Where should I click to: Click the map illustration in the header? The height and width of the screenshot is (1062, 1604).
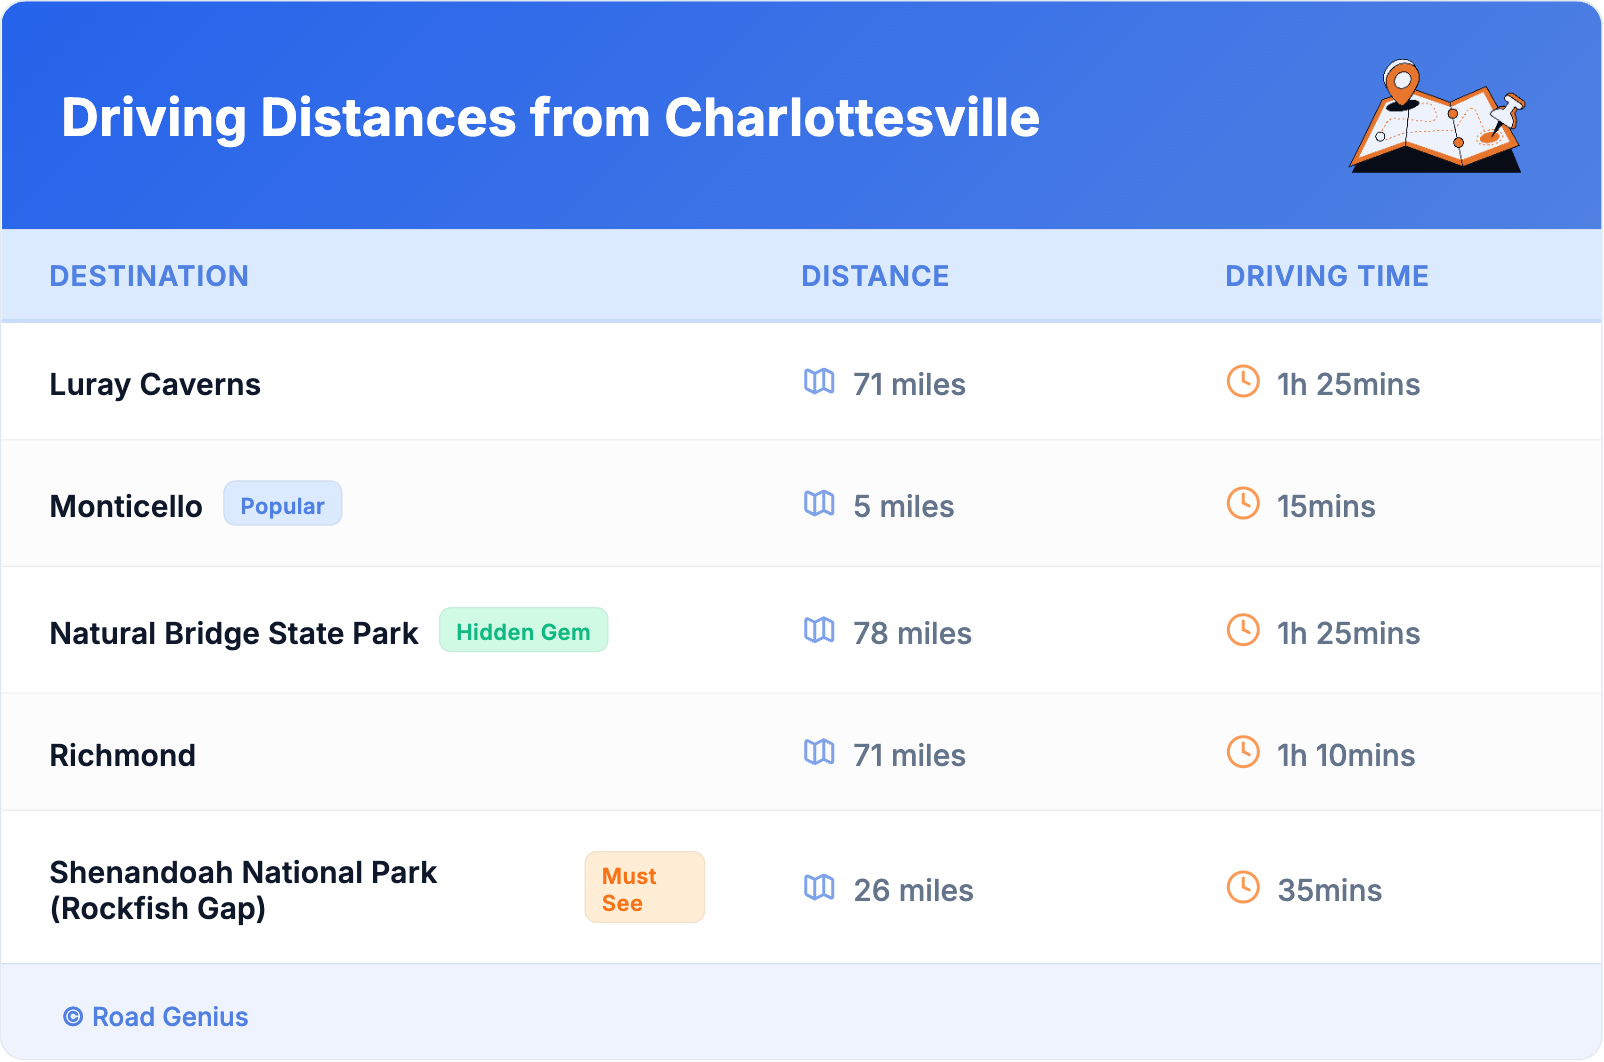click(1437, 117)
